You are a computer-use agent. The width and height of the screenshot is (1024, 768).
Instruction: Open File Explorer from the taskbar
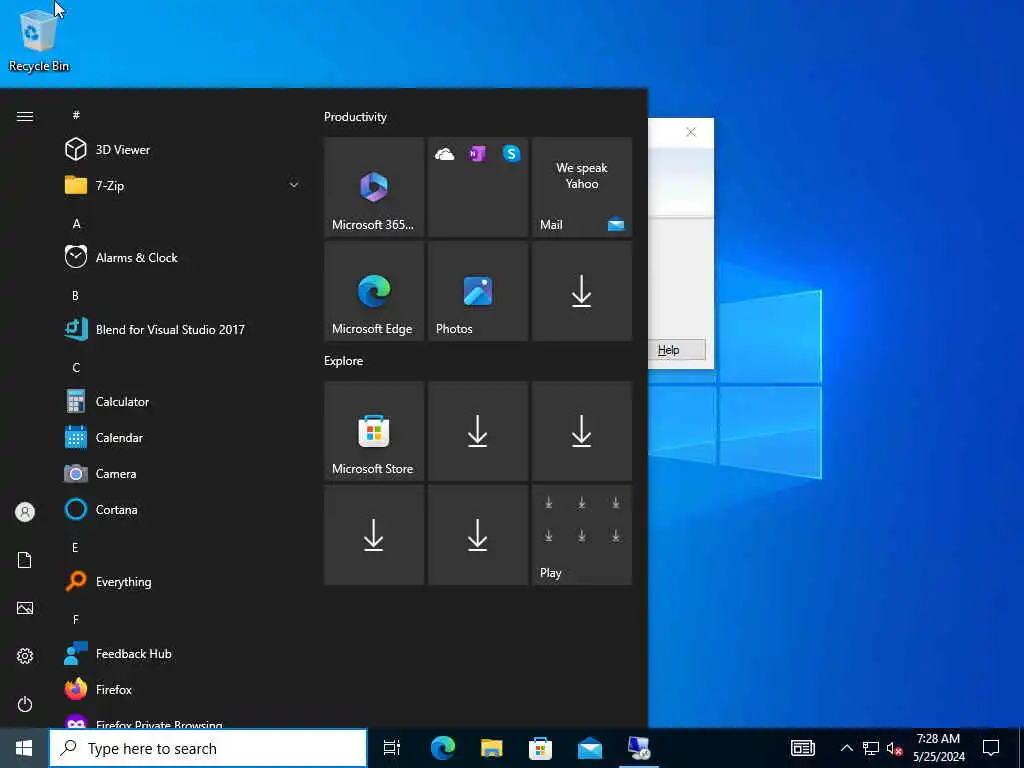click(492, 748)
